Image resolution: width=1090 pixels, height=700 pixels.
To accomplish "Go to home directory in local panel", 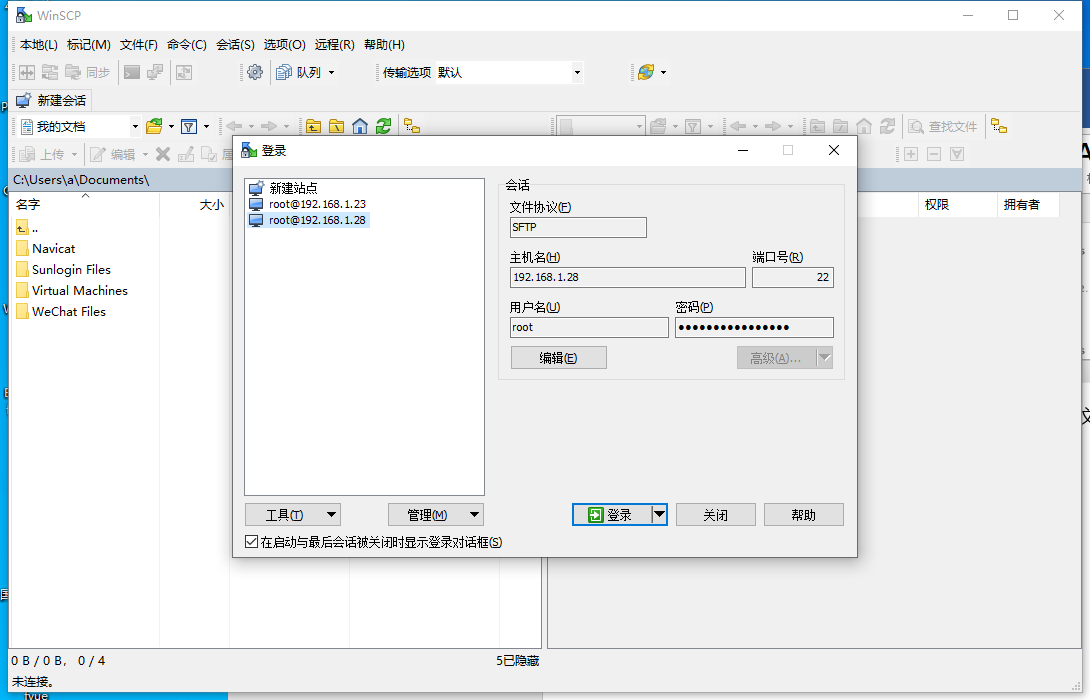I will pyautogui.click(x=359, y=127).
